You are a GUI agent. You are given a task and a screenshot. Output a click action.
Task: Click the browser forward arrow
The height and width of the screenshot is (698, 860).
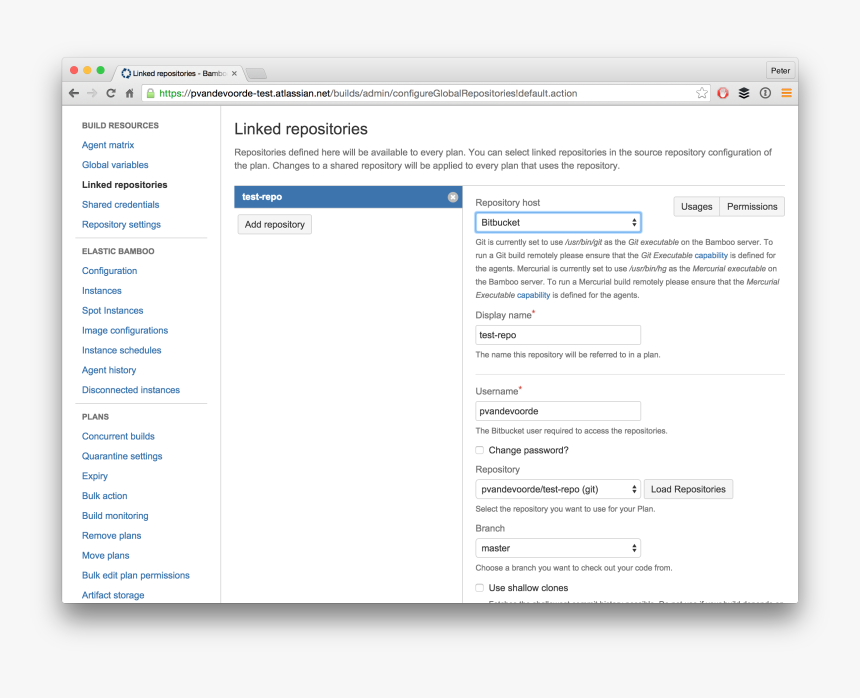pyautogui.click(x=92, y=93)
